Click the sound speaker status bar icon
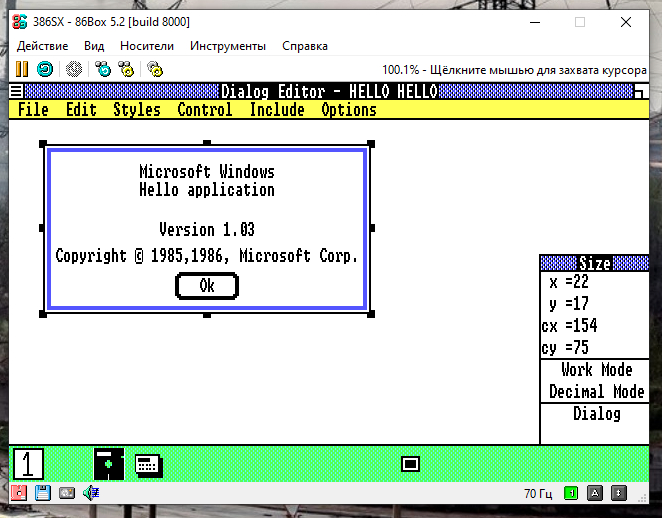Image resolution: width=662 pixels, height=518 pixels. (91, 493)
